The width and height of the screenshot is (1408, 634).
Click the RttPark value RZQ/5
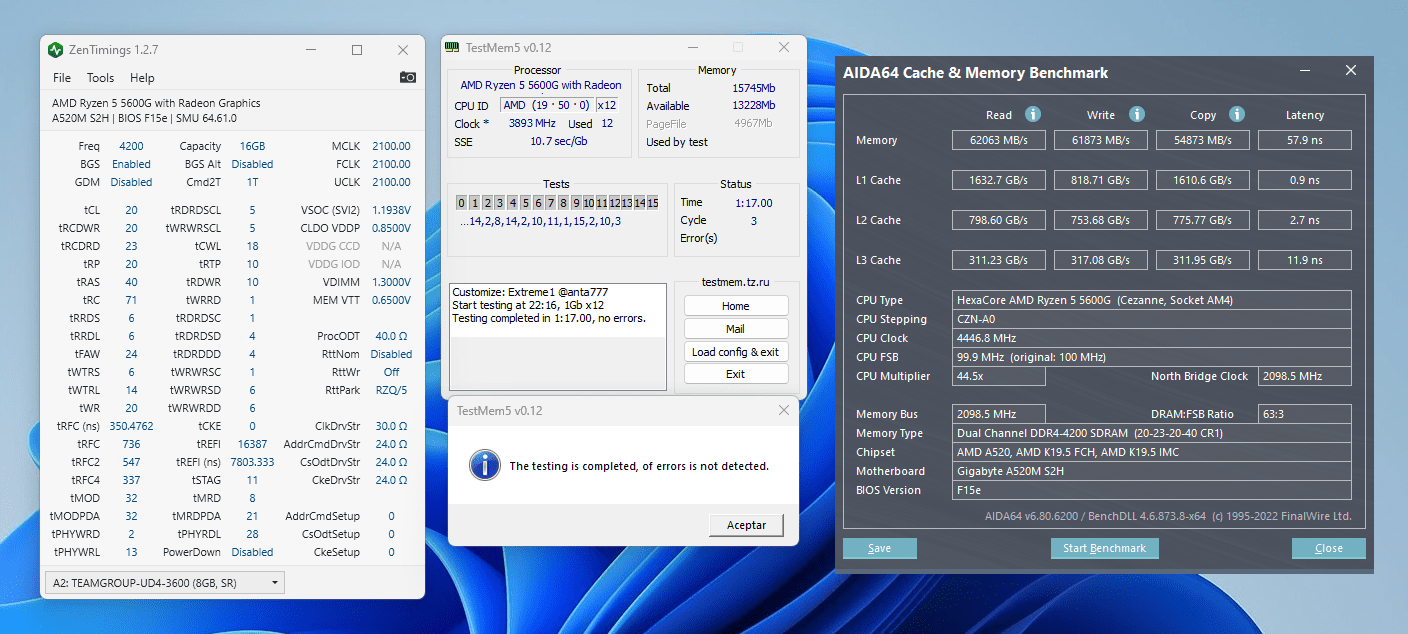click(391, 390)
